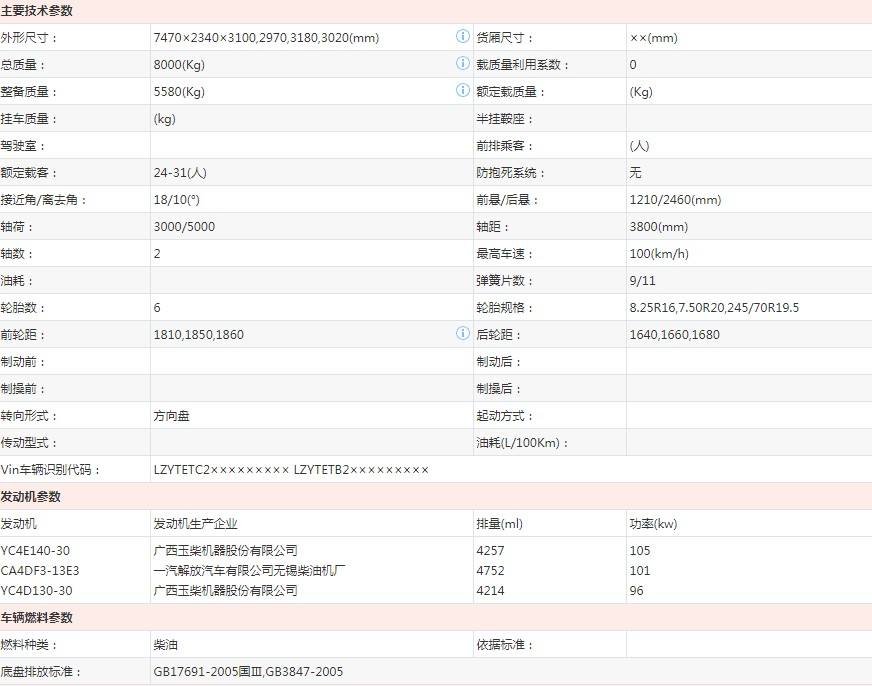Select wheelbase value 3800(mm)
Image resolution: width=872 pixels, height=686 pixels.
658,227
